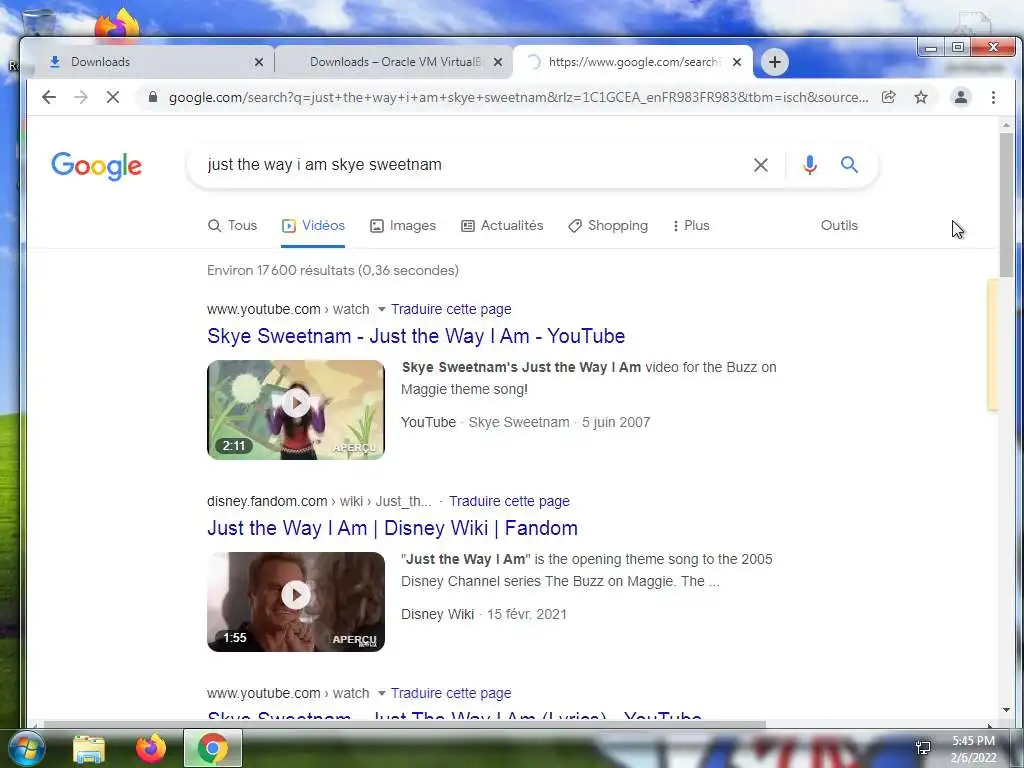Click the scrollbar down arrow

[1006, 710]
